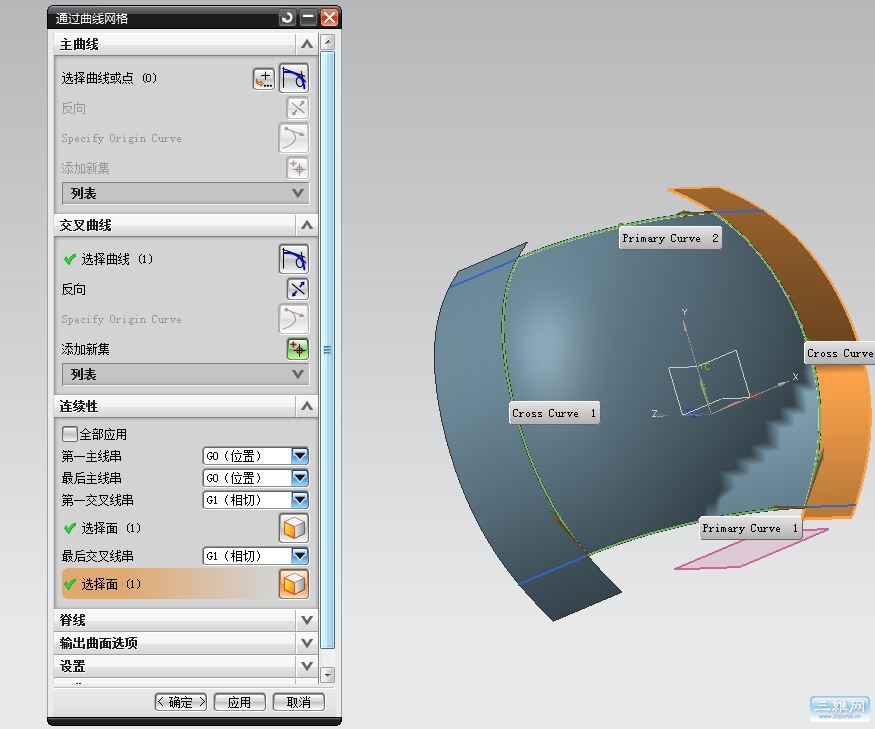
Task: Click curve select icon for 交叉曲线 选择曲线
Action: (x=294, y=260)
